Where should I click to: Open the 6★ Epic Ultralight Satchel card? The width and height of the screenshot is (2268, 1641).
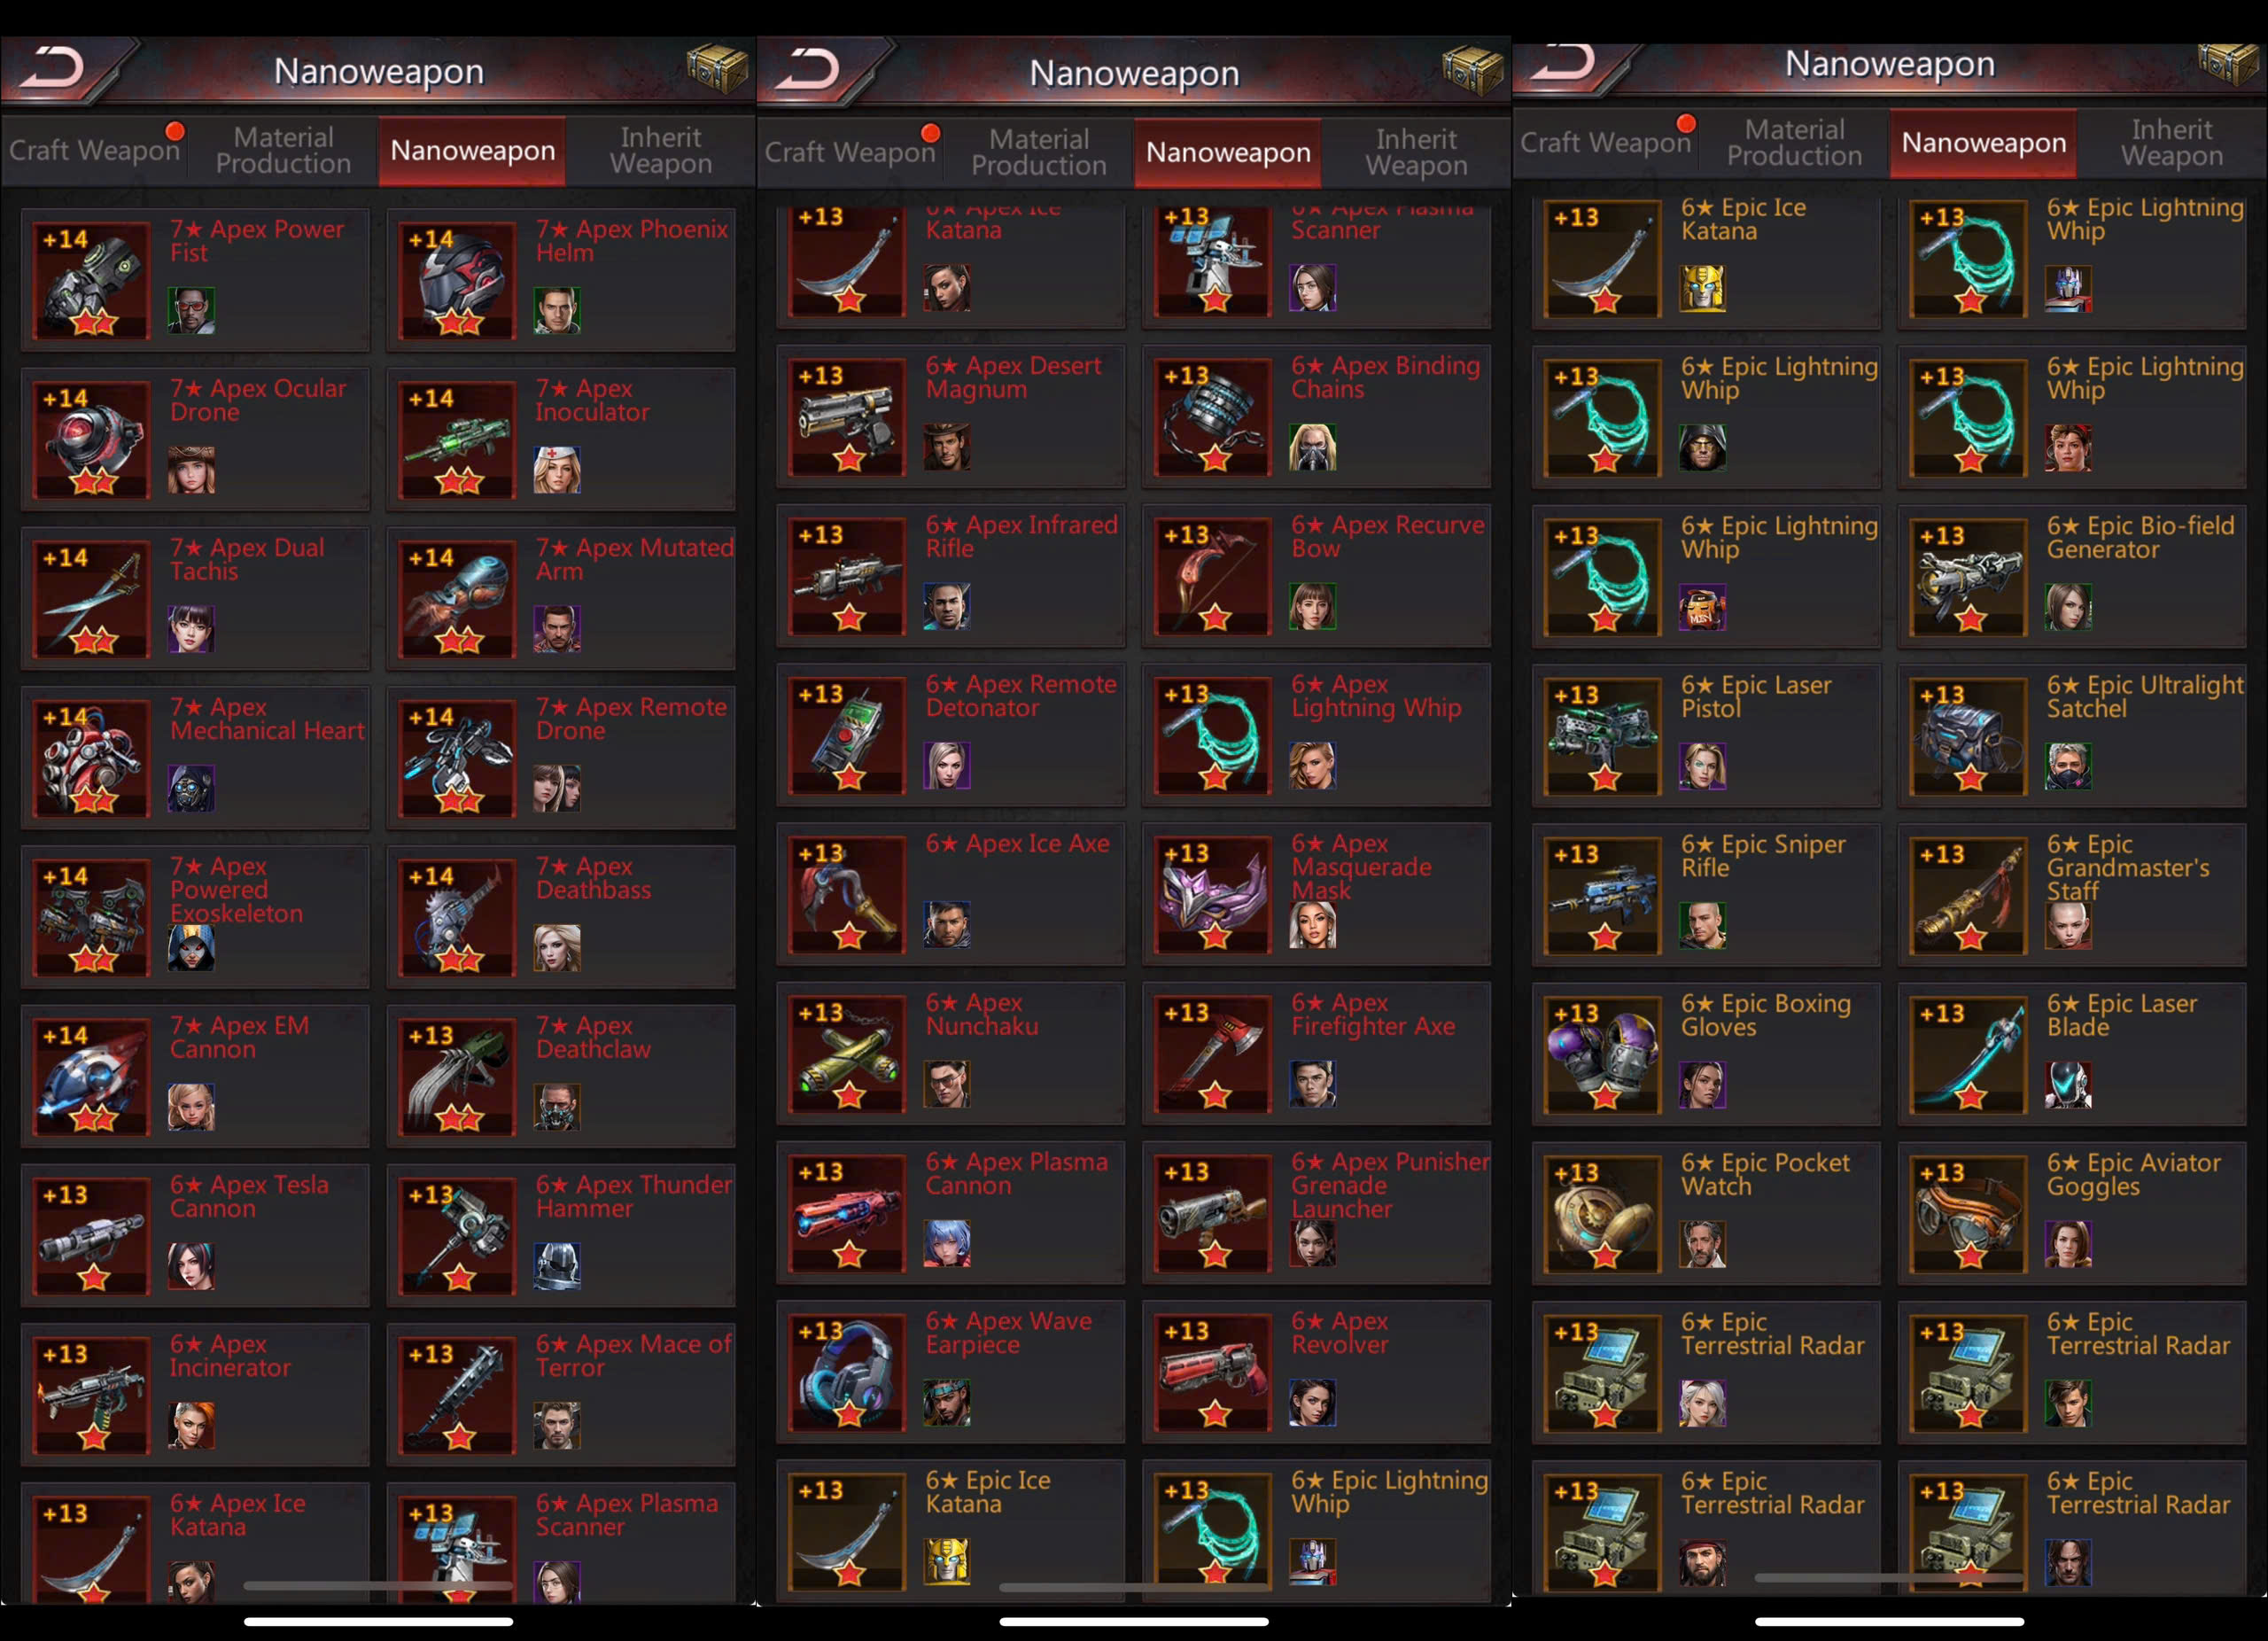tap(2072, 736)
